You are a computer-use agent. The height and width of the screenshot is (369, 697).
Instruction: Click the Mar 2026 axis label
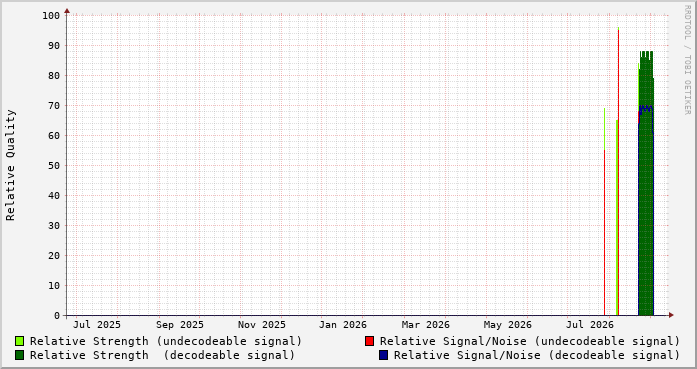pyautogui.click(x=426, y=325)
